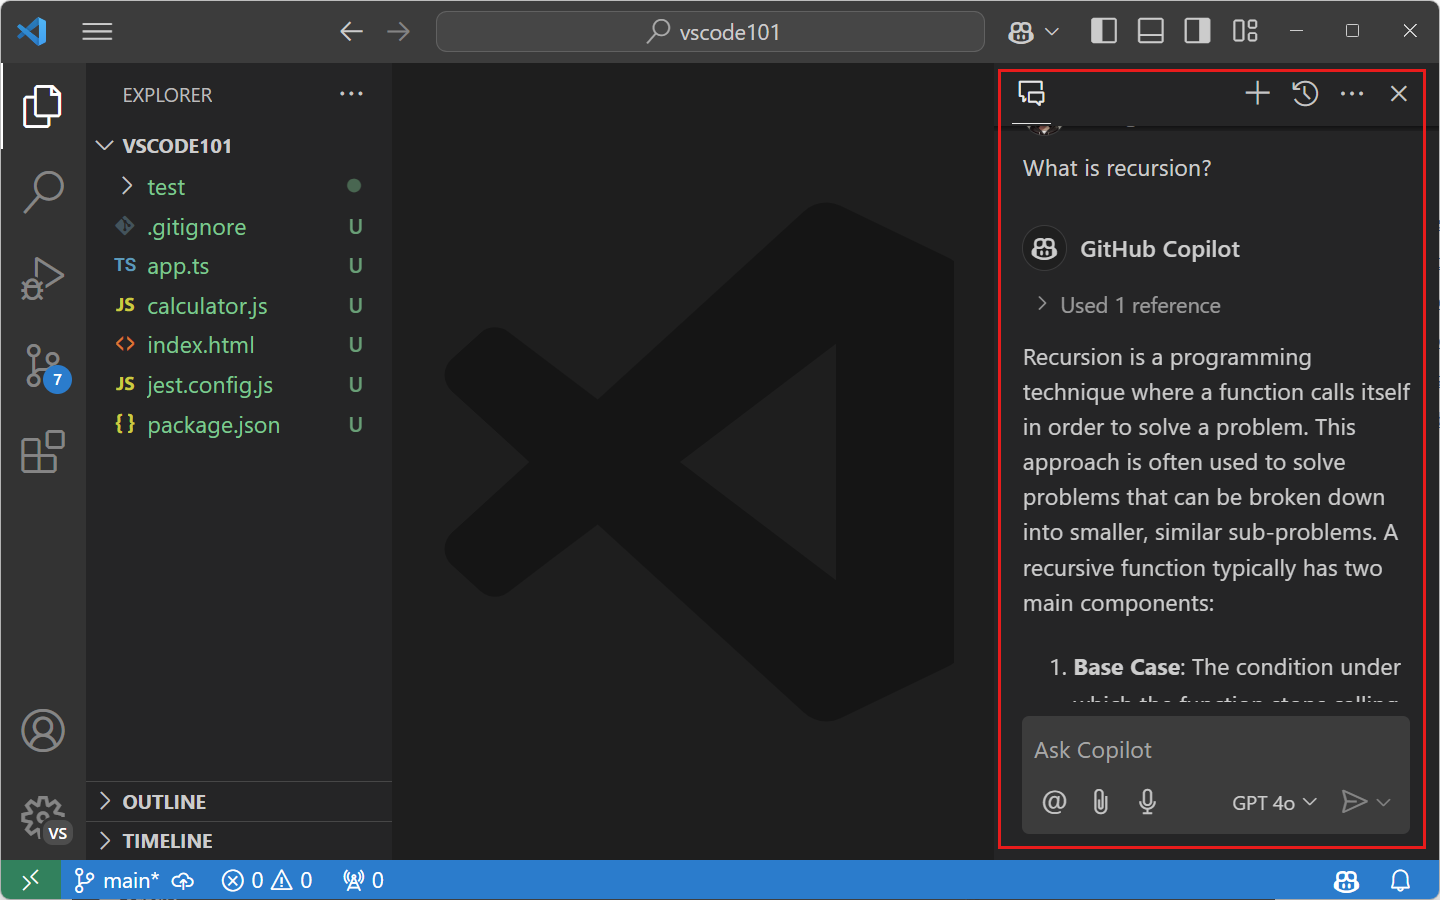Image resolution: width=1440 pixels, height=900 pixels.
Task: Toggle the secondary sidebar visibility
Action: [1196, 31]
